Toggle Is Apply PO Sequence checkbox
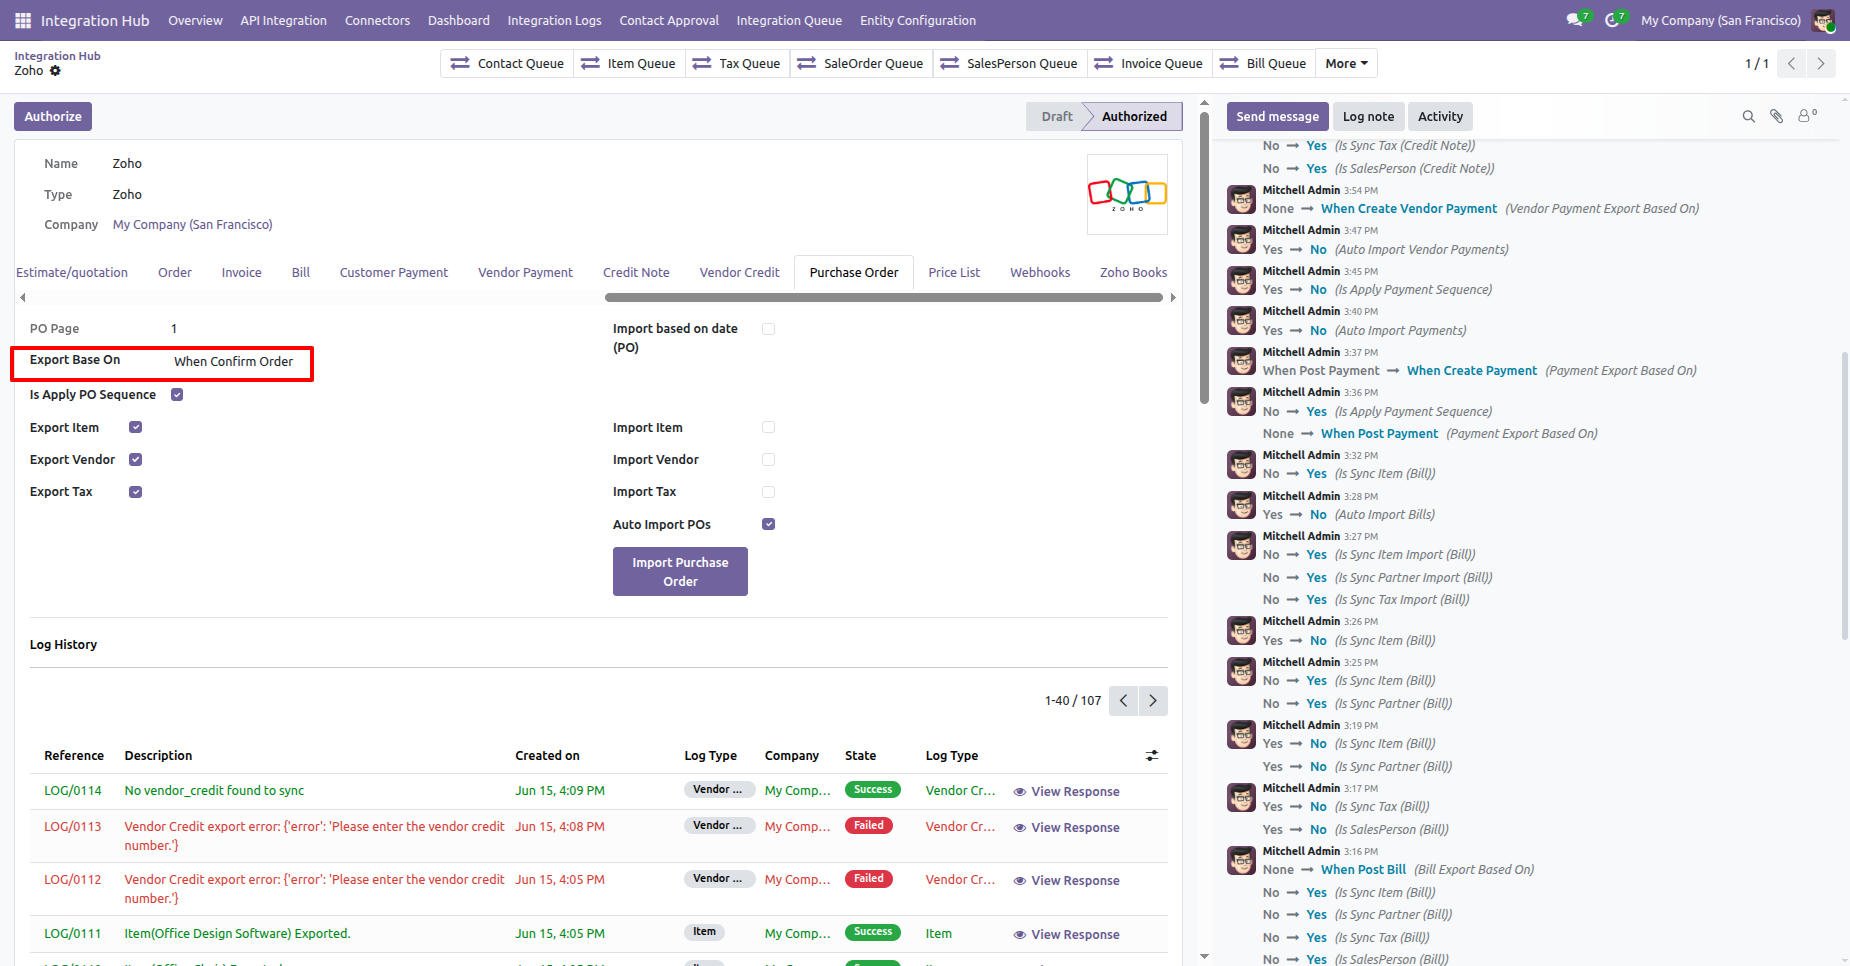The width and height of the screenshot is (1850, 966). click(x=177, y=395)
